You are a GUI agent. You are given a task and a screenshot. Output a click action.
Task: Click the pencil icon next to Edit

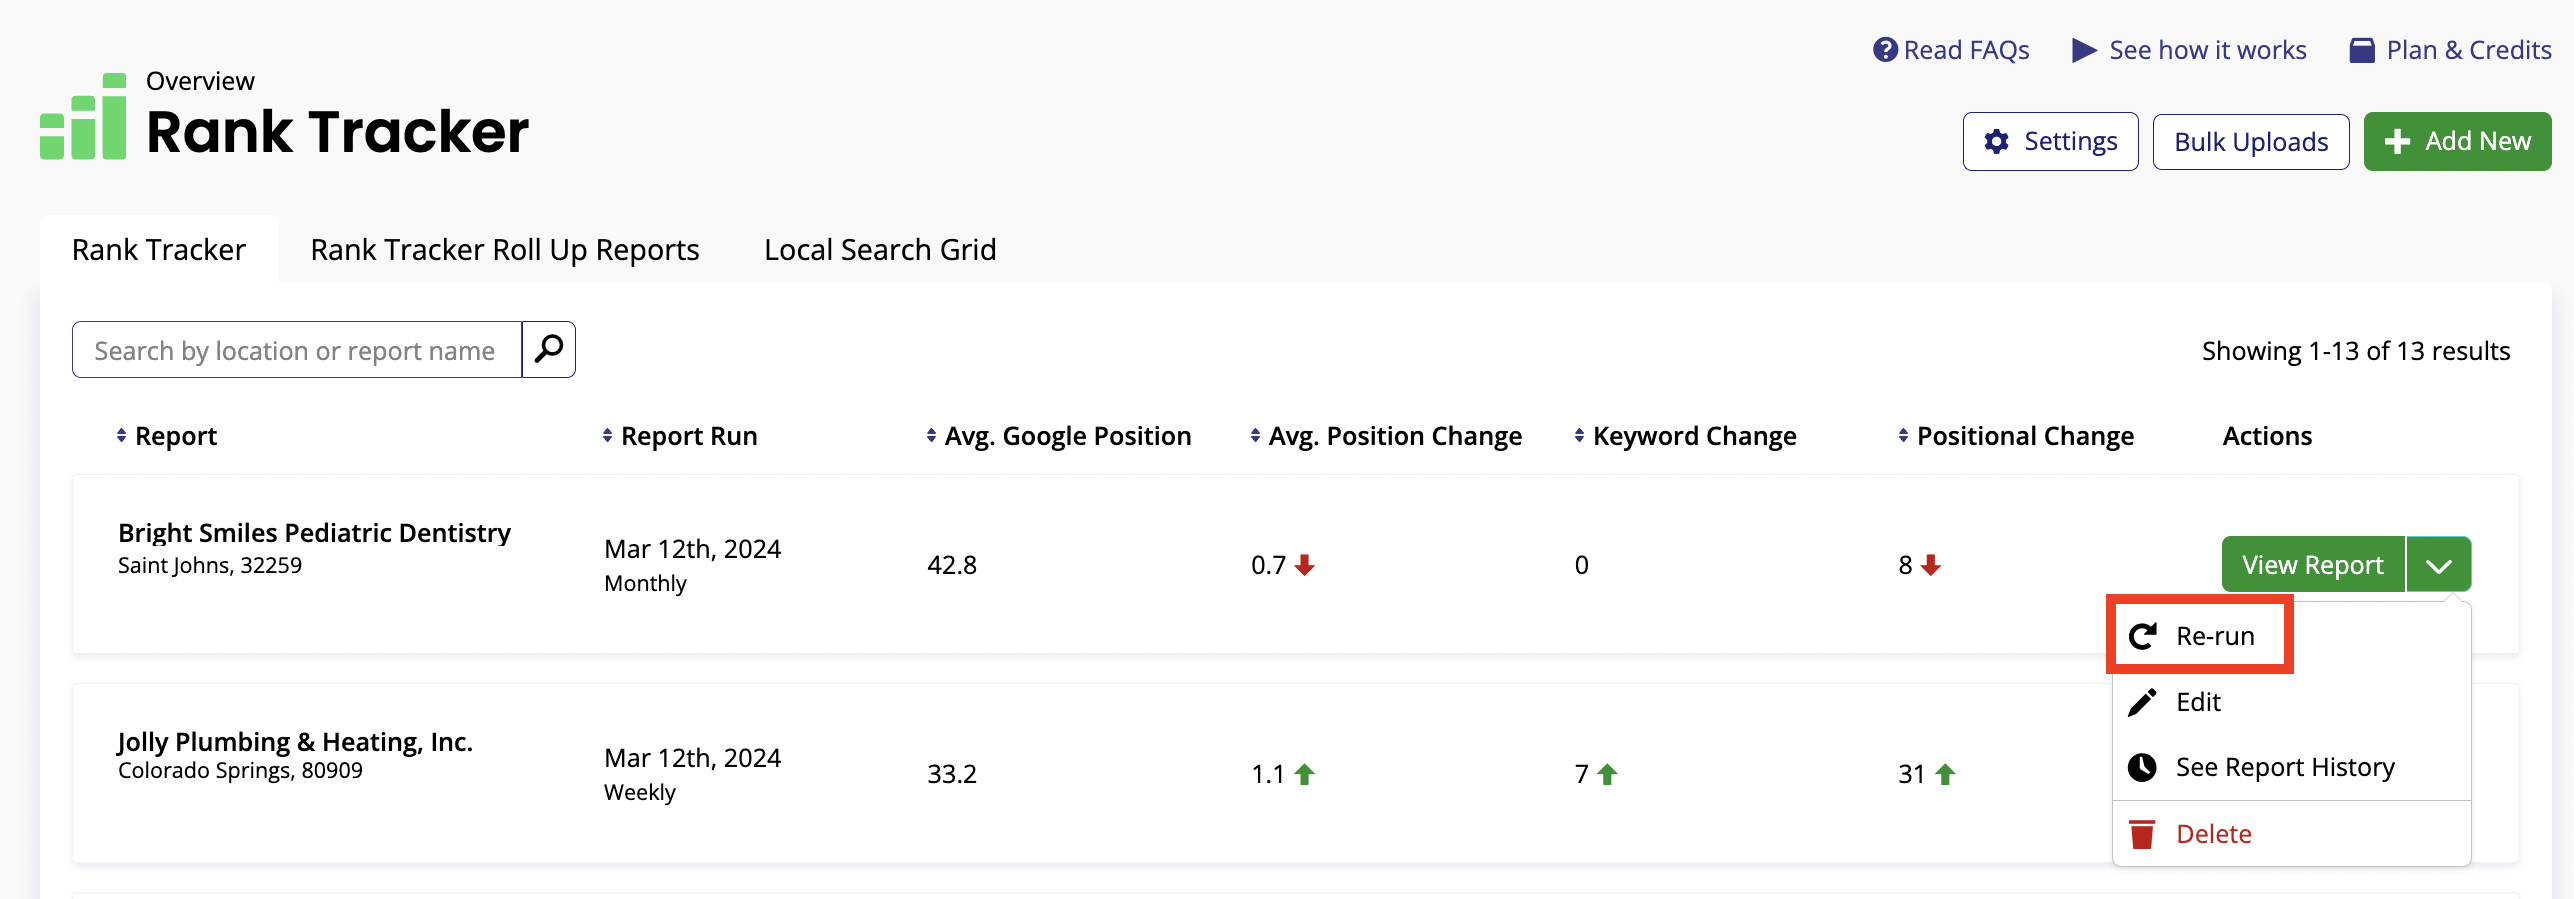click(2142, 702)
